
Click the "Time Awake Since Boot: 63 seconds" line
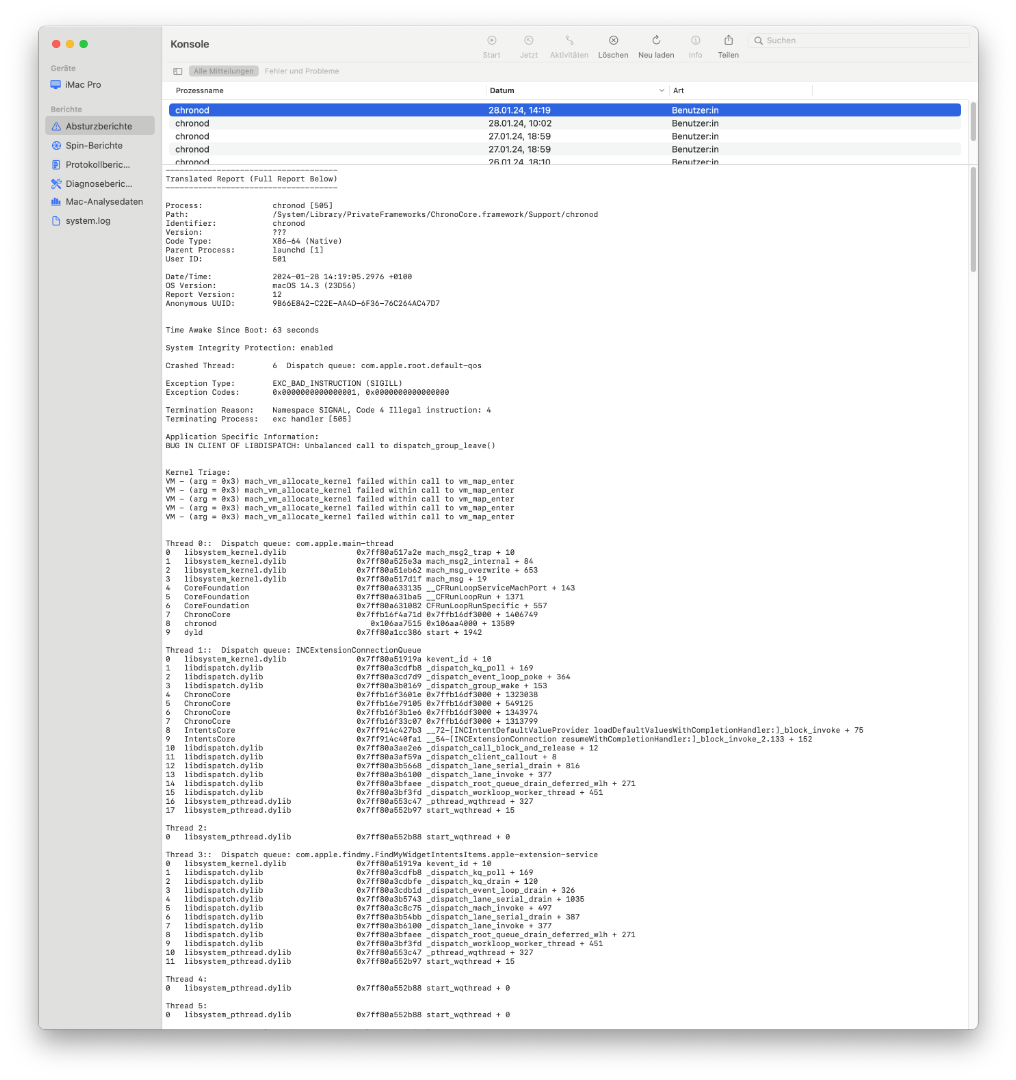tap(242, 331)
